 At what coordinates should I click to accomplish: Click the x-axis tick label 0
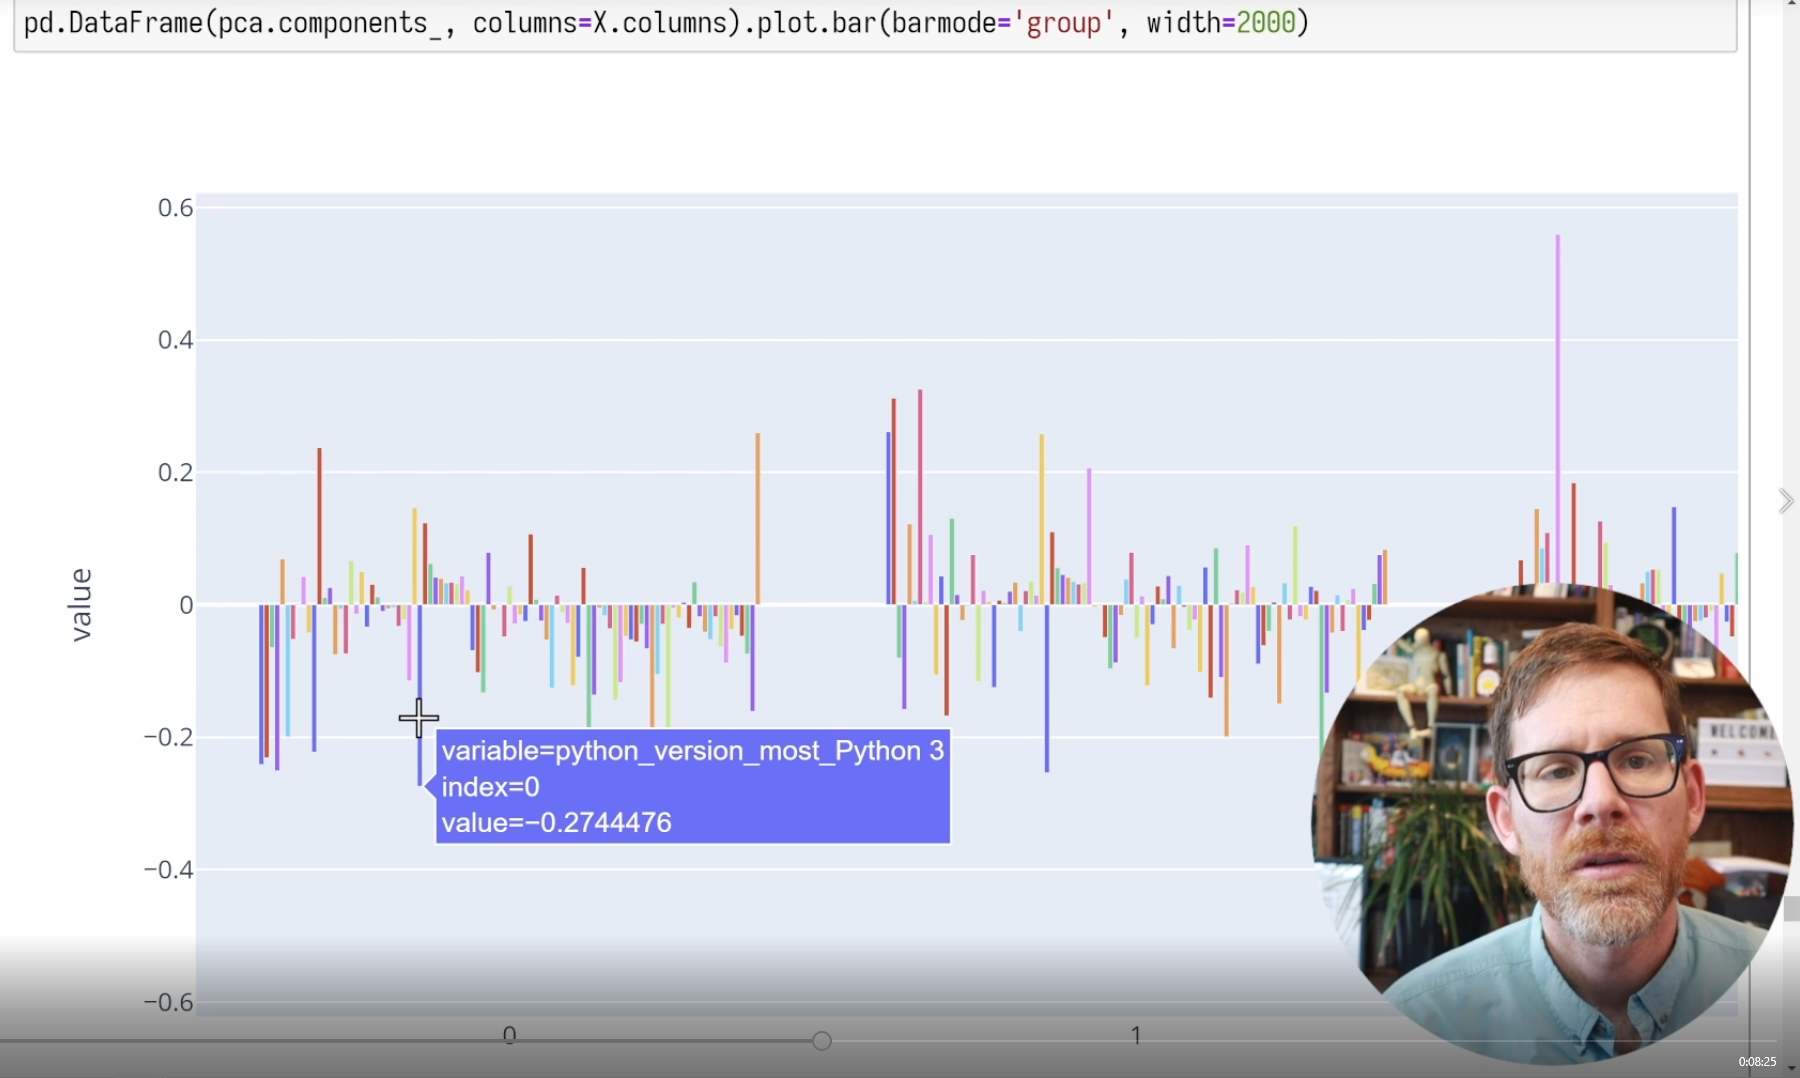click(x=509, y=1035)
